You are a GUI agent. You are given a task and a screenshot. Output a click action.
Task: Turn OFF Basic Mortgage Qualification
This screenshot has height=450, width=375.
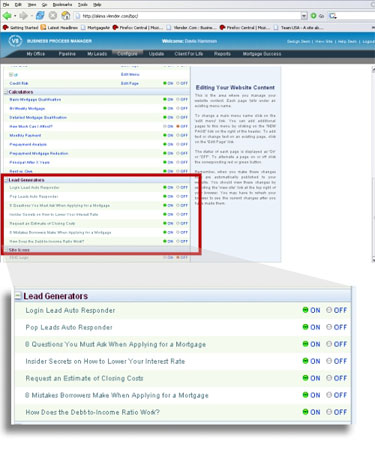178,100
